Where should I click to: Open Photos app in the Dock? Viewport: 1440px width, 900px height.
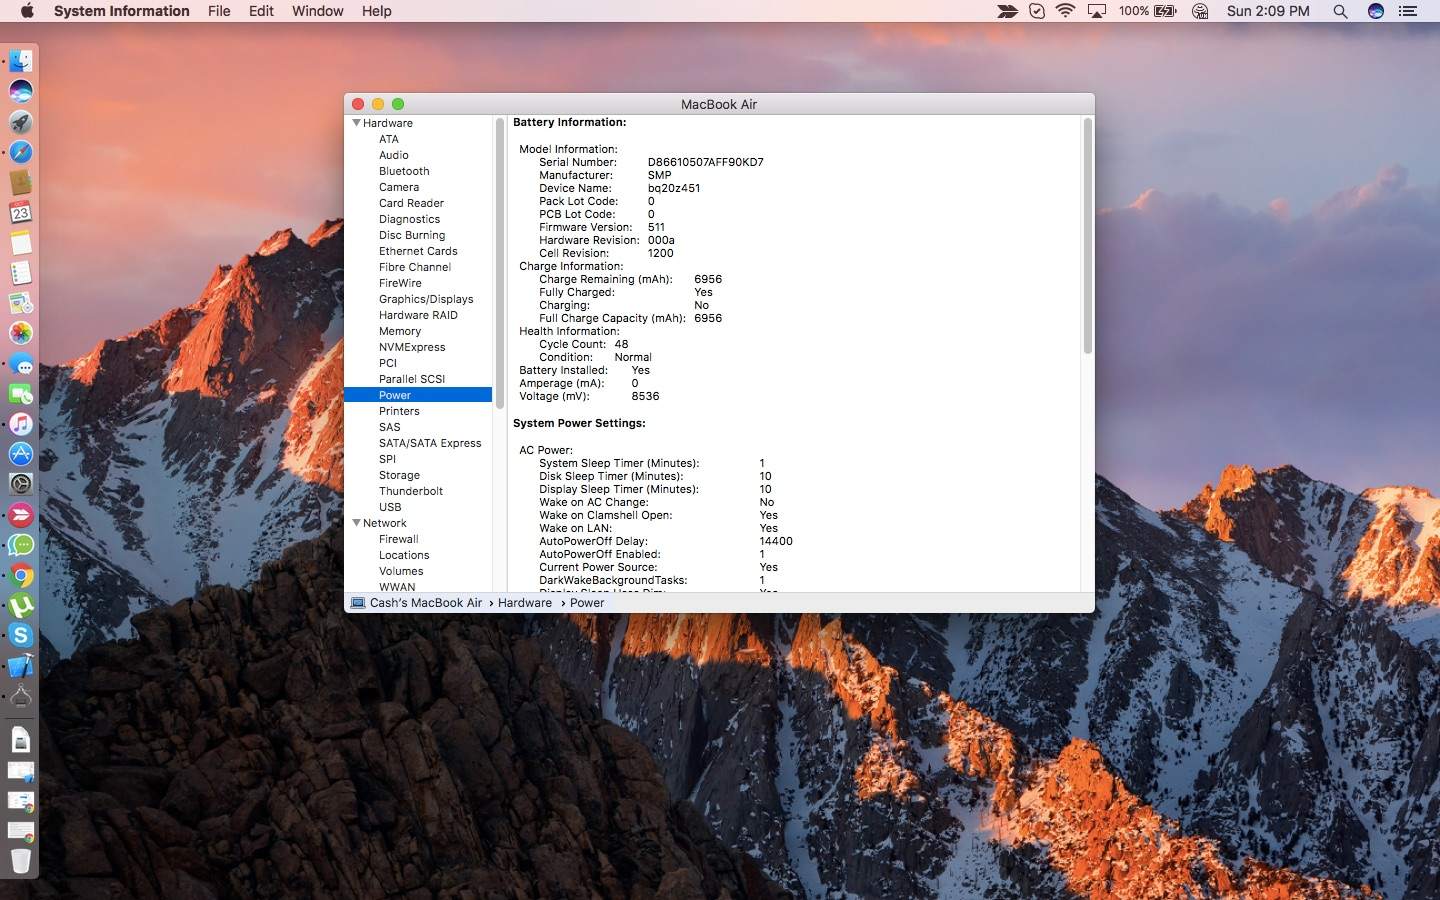[21, 333]
